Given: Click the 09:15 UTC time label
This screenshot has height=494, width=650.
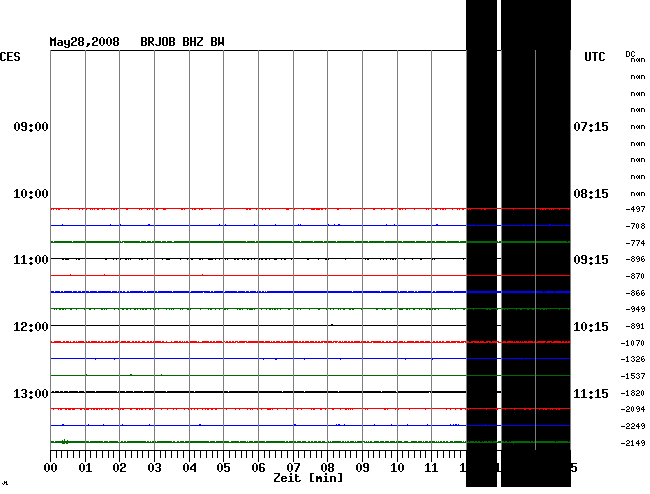Looking at the screenshot, I should pyautogui.click(x=591, y=260).
